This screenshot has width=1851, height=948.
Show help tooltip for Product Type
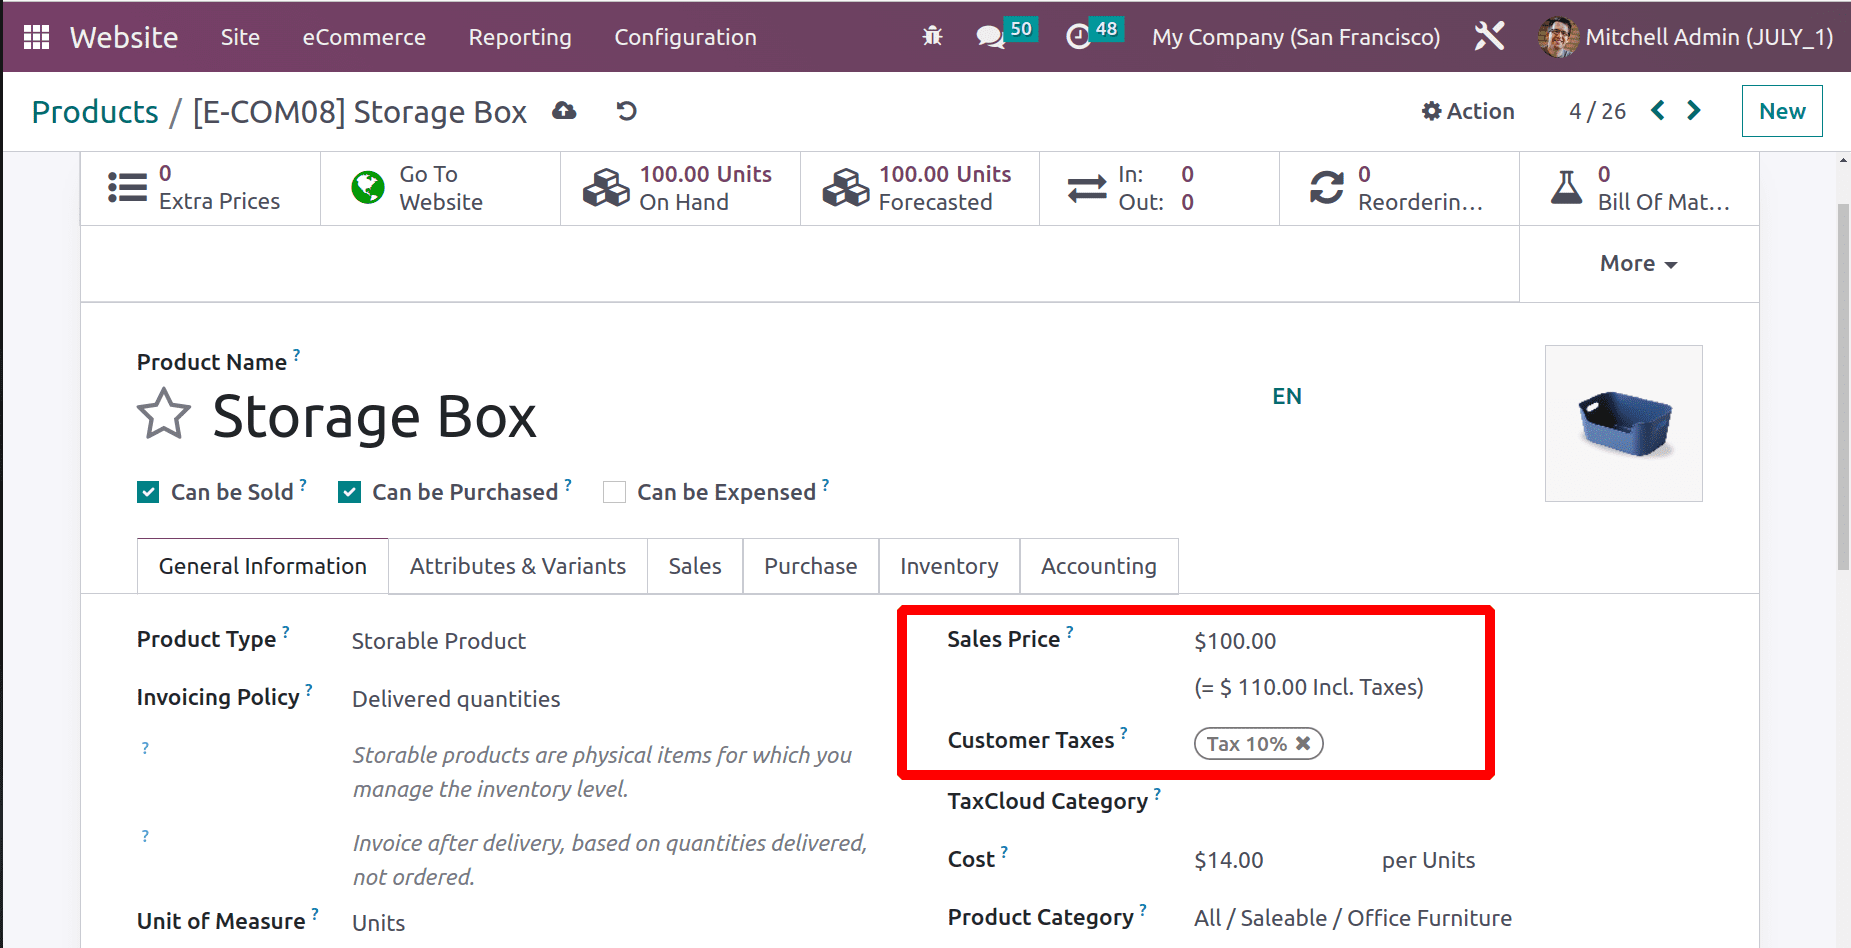(x=286, y=631)
